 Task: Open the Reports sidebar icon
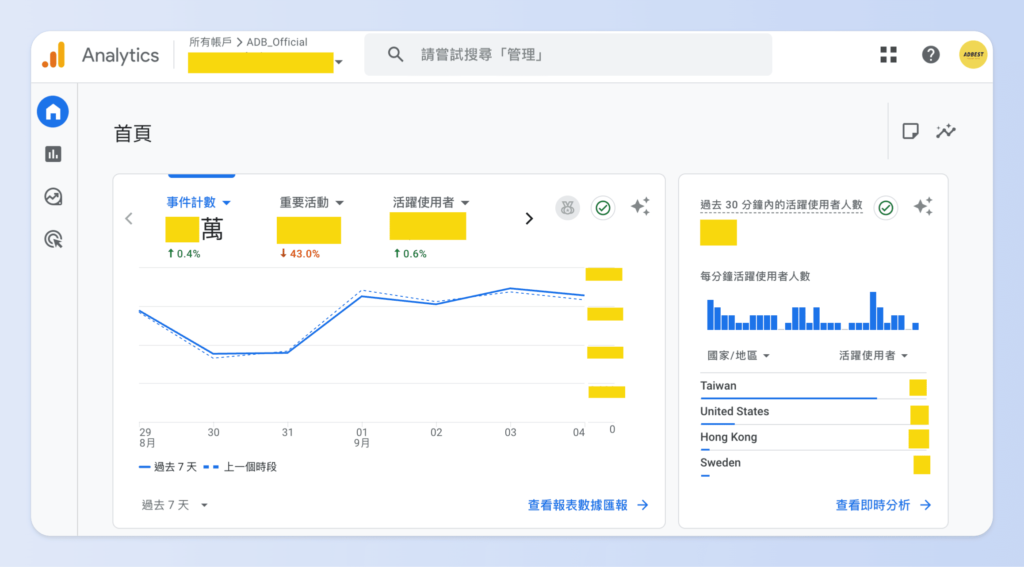pyautogui.click(x=53, y=154)
